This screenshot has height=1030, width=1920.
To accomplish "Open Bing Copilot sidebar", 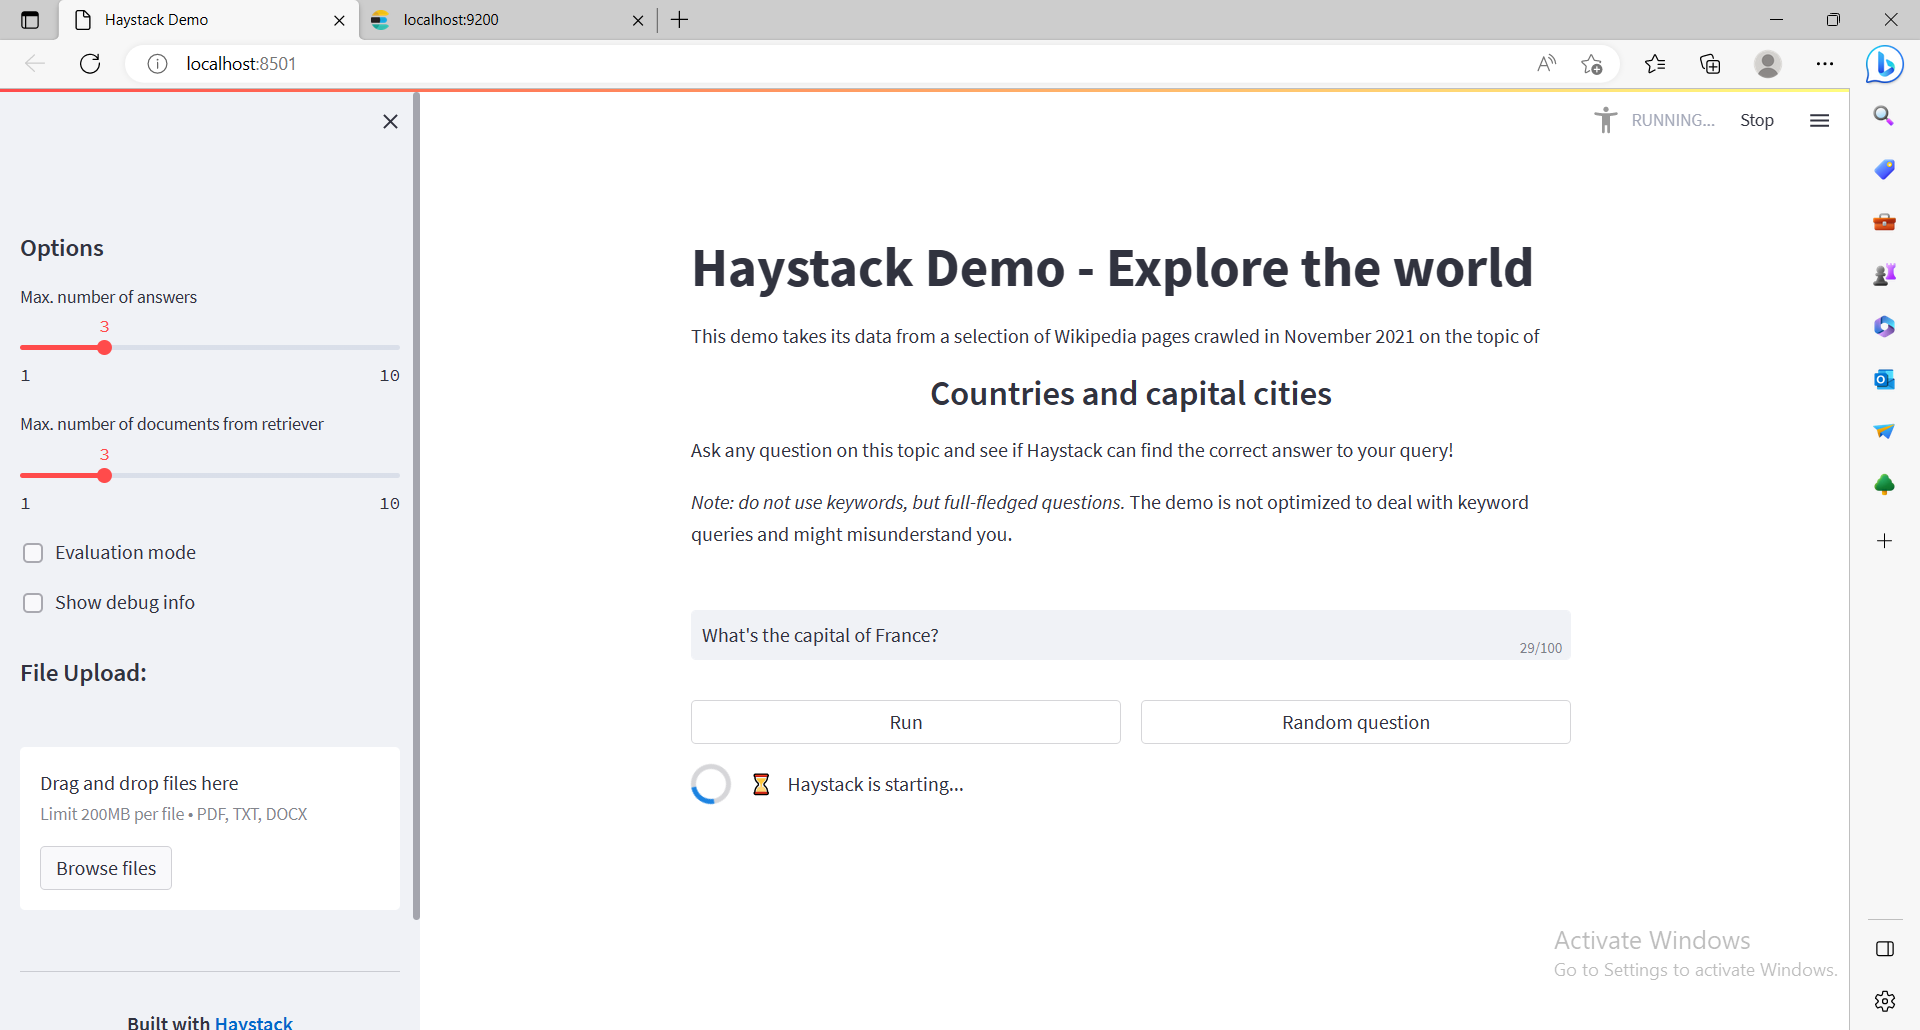I will click(1885, 64).
